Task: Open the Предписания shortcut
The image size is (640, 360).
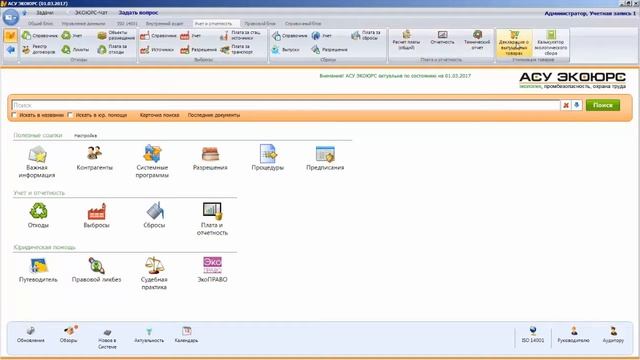Action: 325,158
